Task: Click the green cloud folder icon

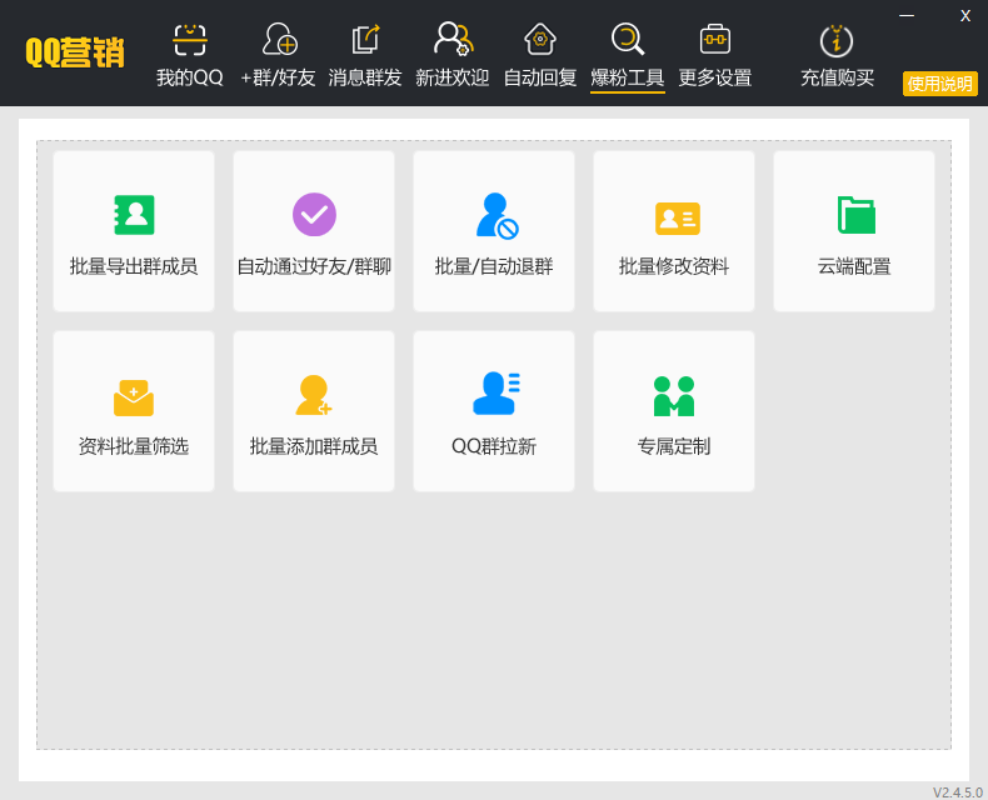Action: pos(856,215)
